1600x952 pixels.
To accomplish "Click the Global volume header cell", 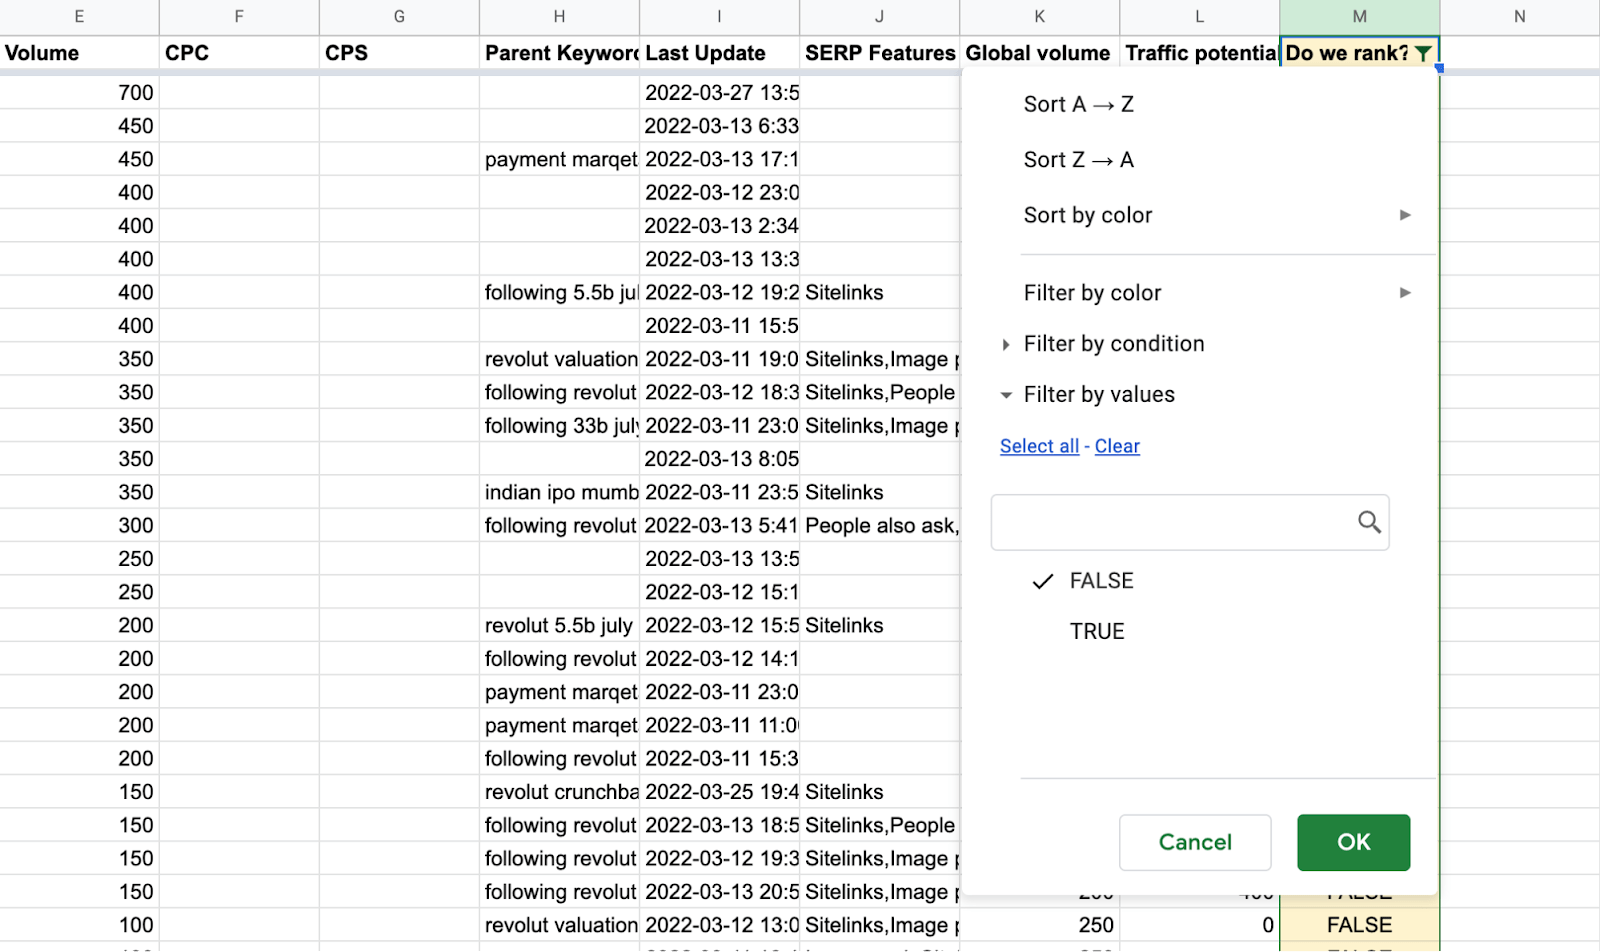I will (x=1038, y=53).
